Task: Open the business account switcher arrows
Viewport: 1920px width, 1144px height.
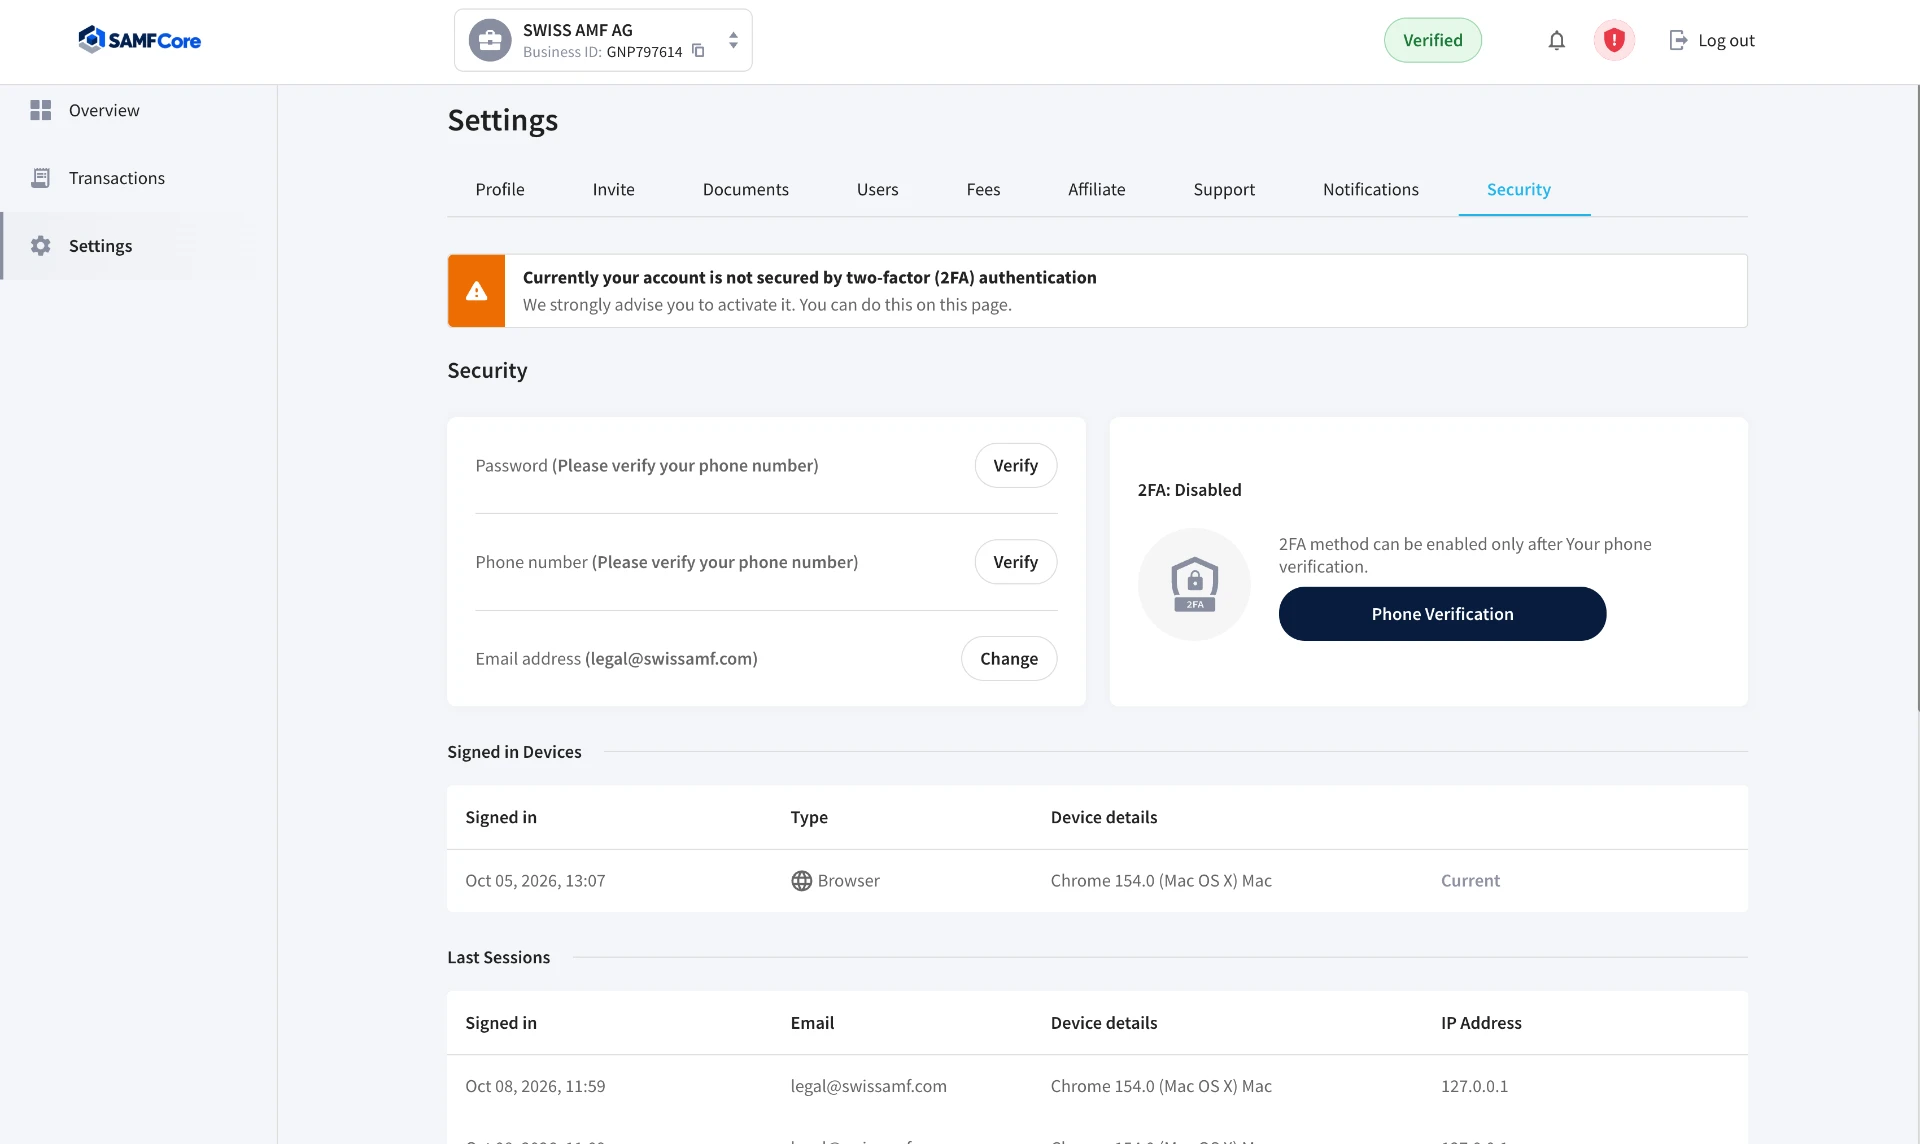Action: (733, 40)
